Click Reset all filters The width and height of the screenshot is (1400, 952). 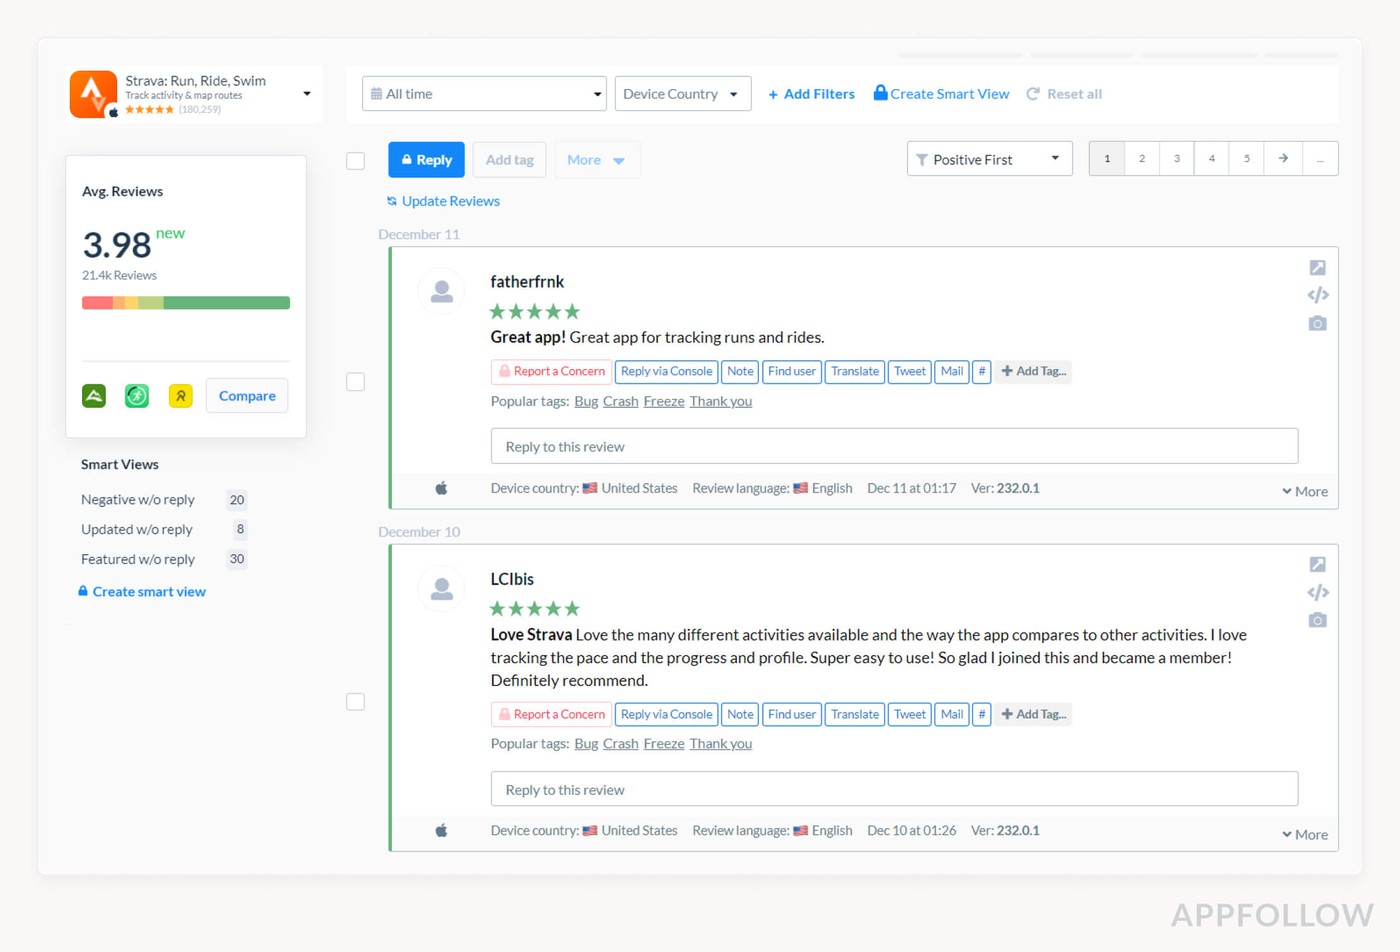(1064, 94)
